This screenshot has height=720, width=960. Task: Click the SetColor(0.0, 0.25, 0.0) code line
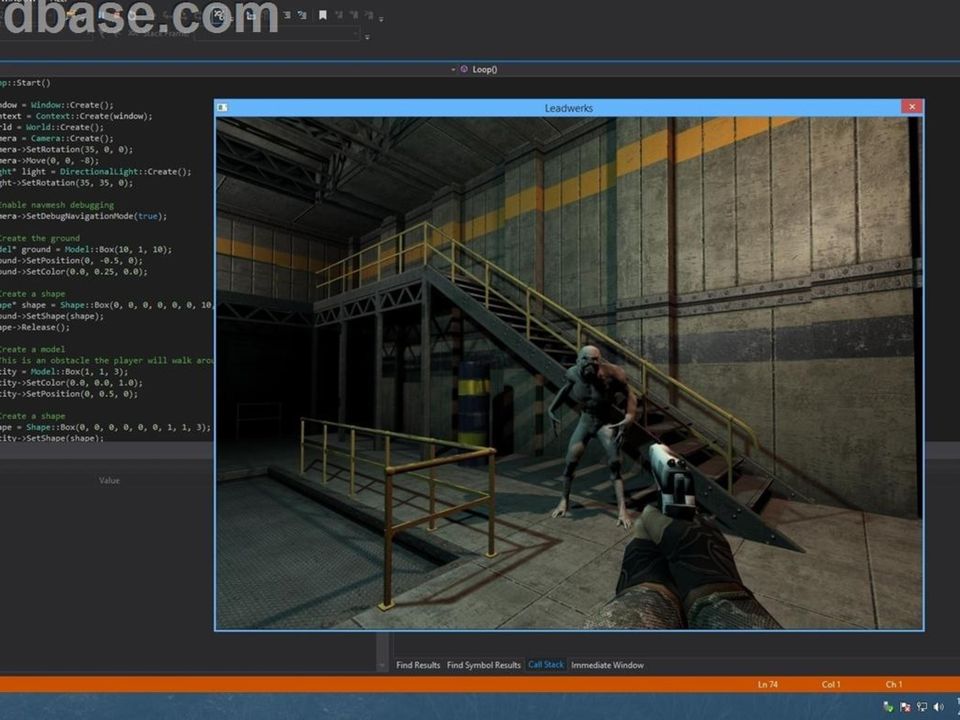click(x=73, y=272)
